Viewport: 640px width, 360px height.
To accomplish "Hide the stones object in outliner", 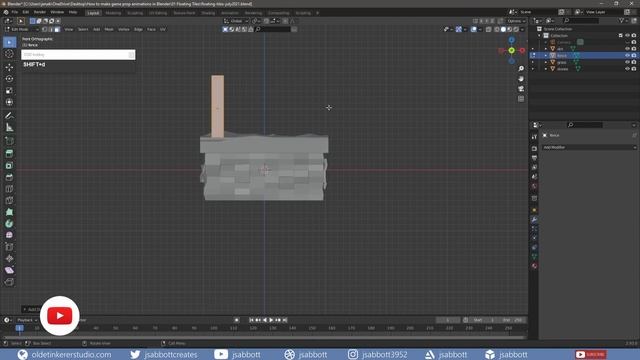I will [627, 69].
